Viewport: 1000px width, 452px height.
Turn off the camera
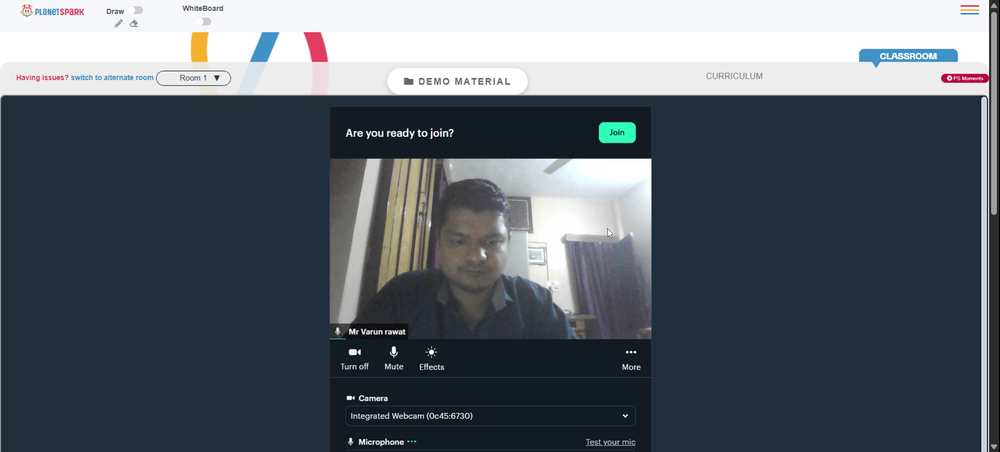355,359
